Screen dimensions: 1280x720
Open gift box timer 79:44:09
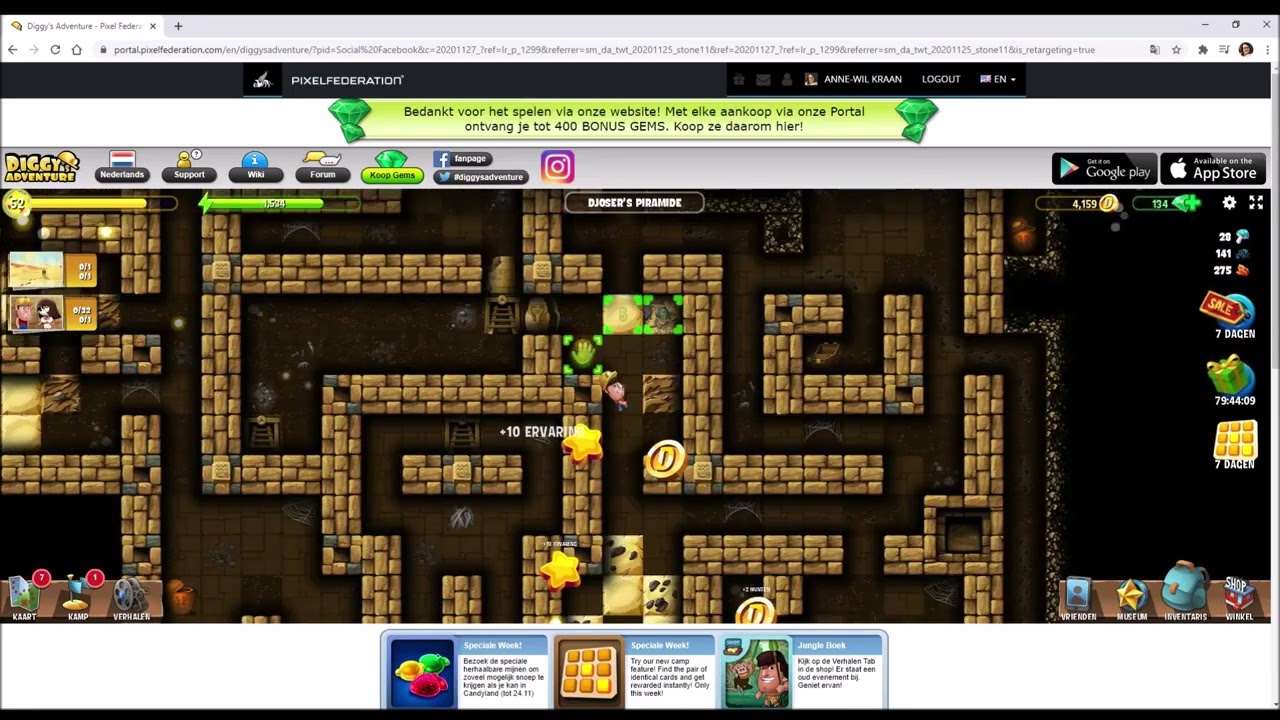click(x=1232, y=381)
